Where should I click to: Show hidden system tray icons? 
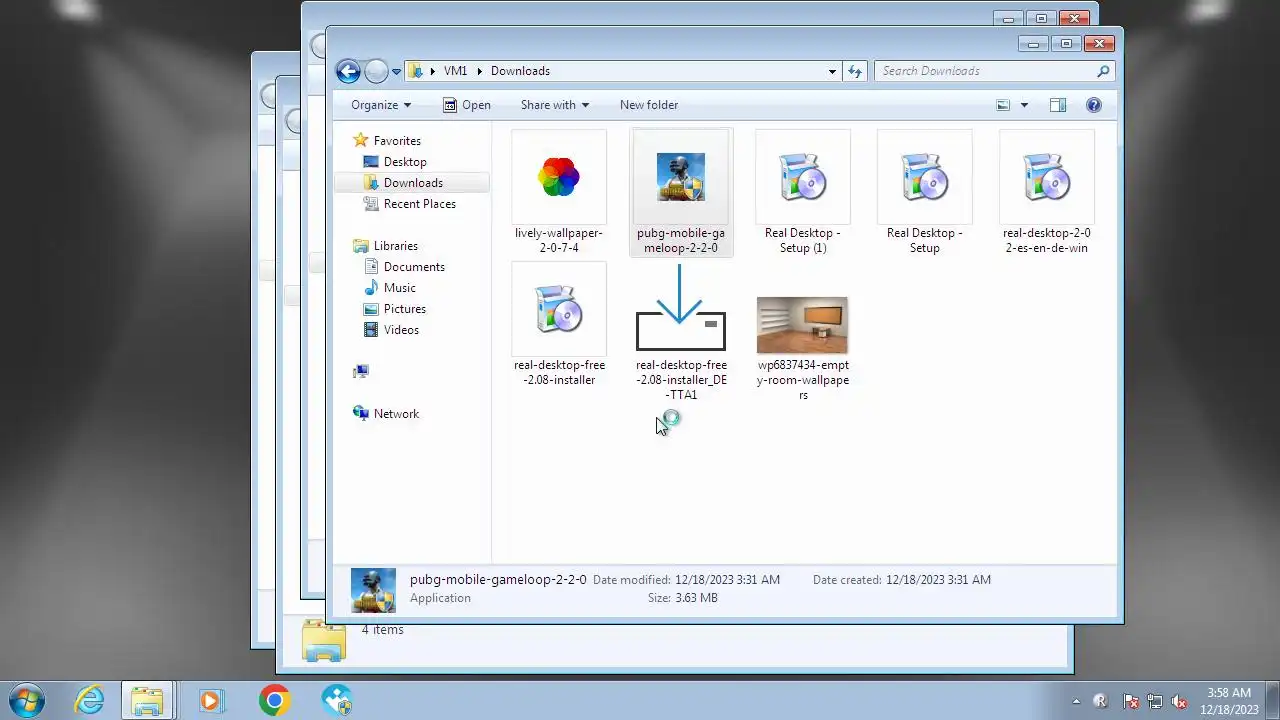pos(1076,702)
